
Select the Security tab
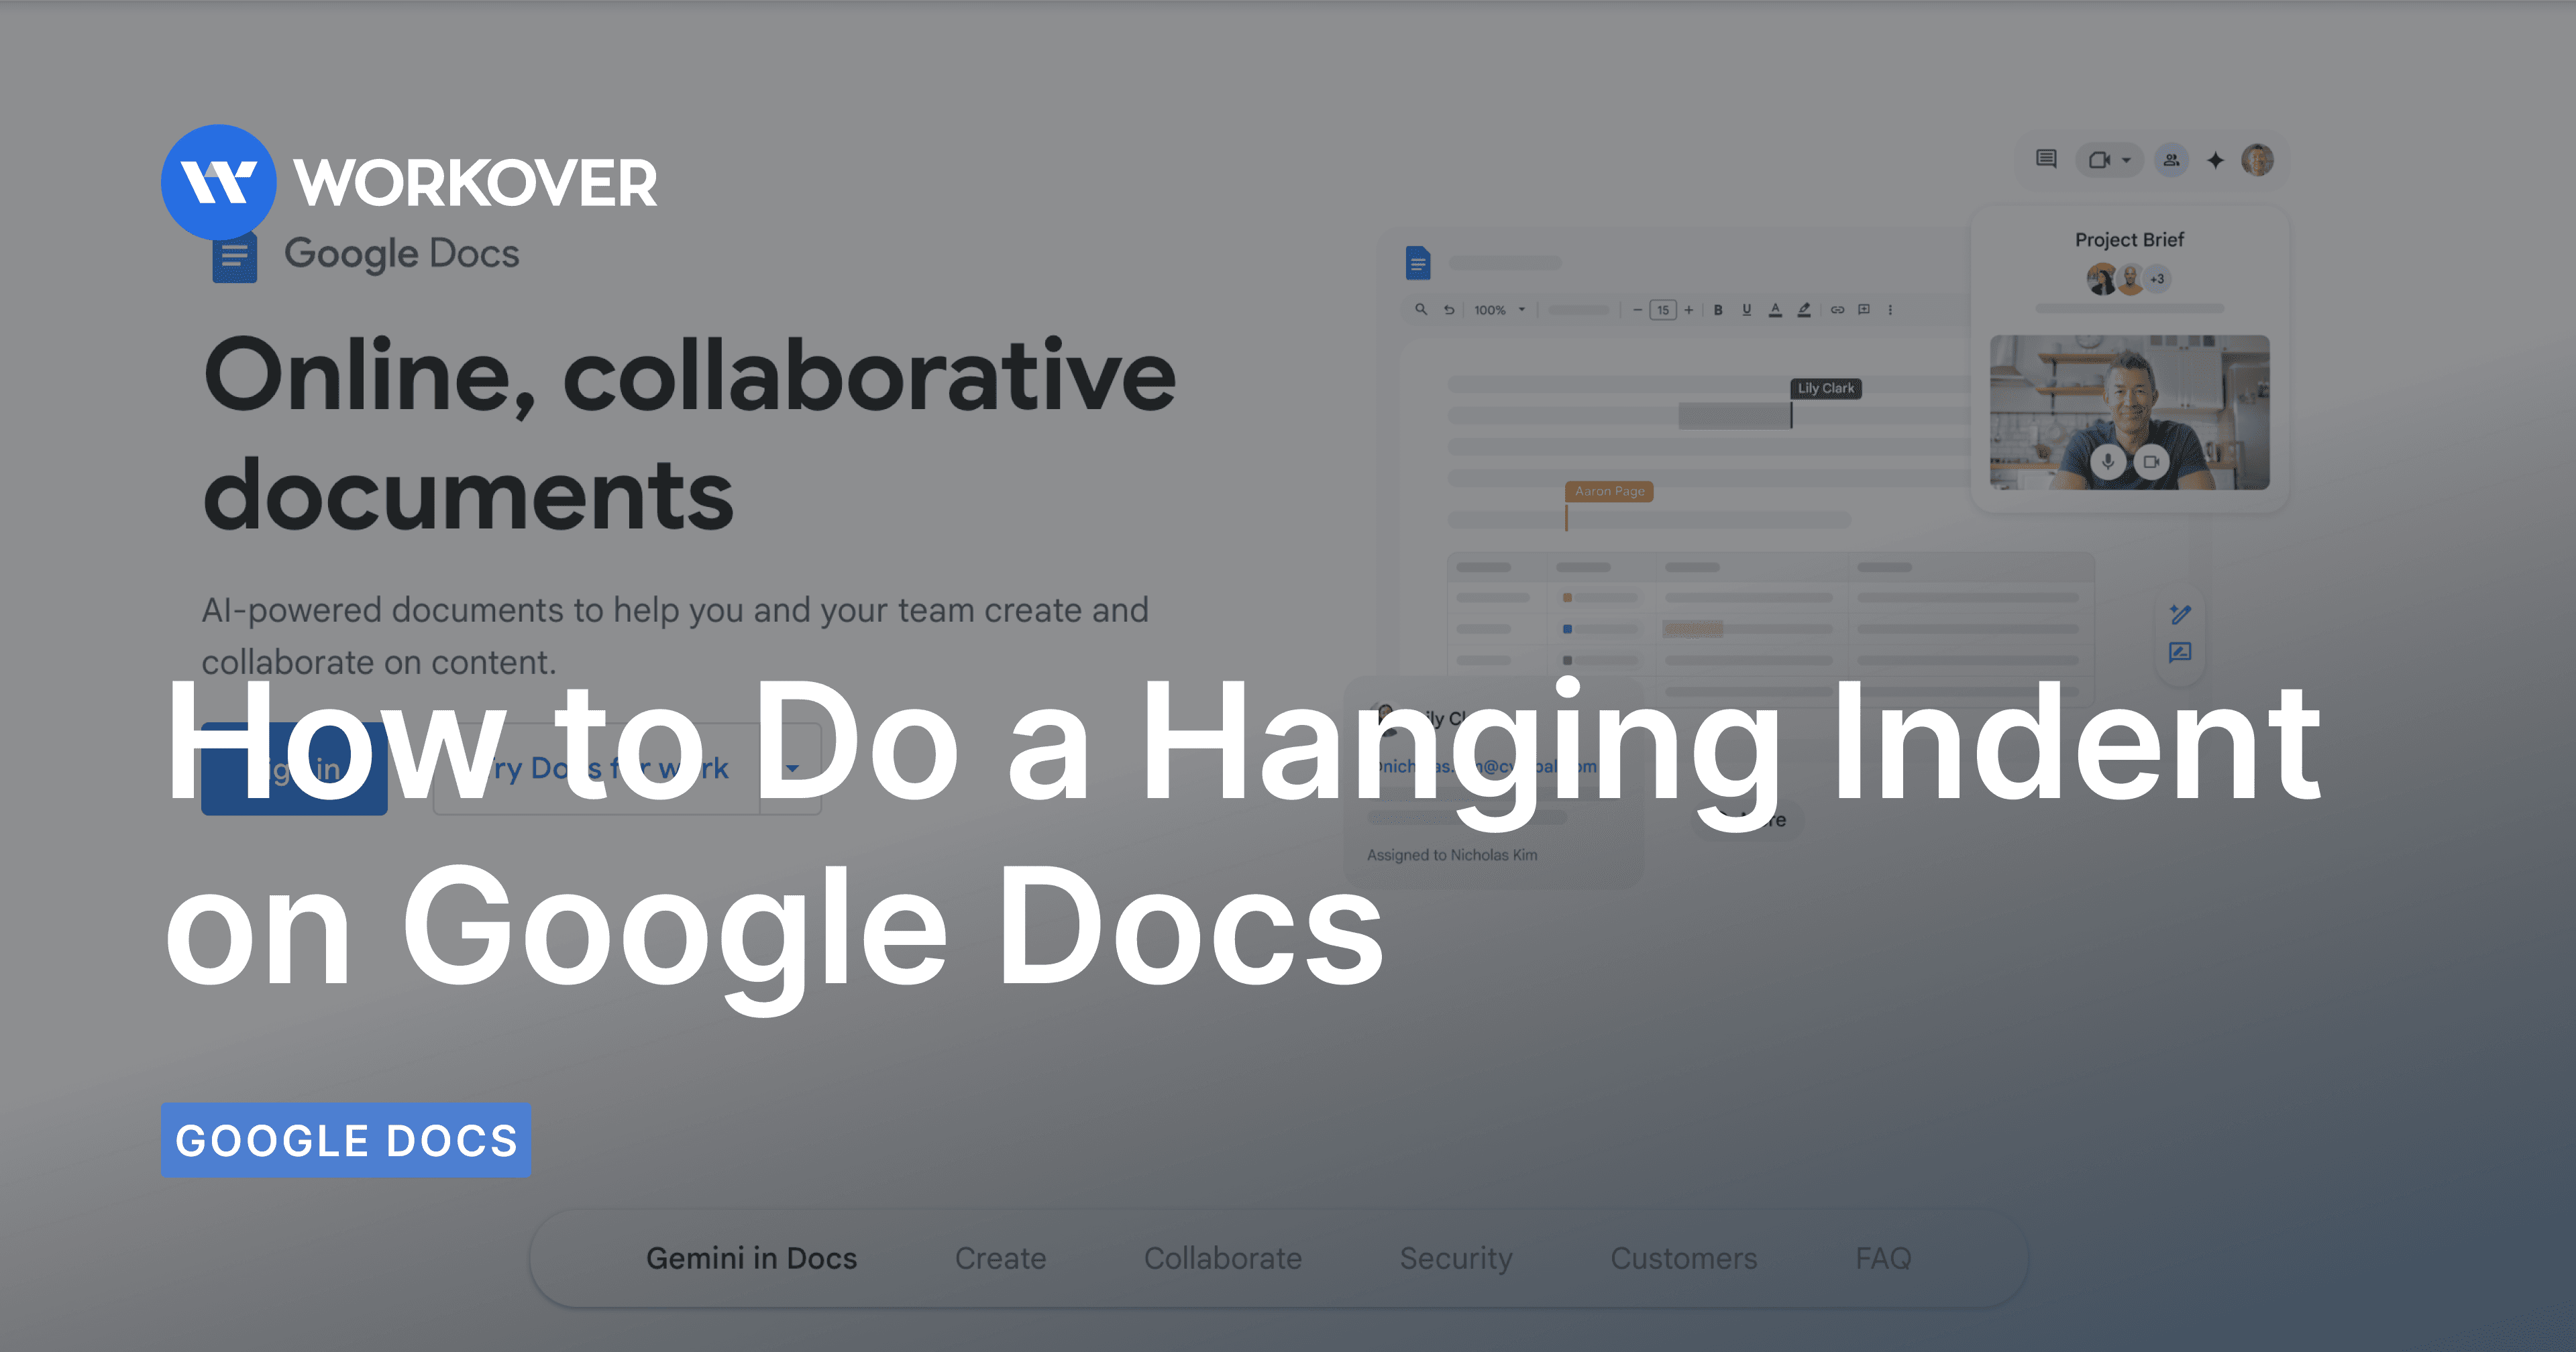point(1456,1258)
